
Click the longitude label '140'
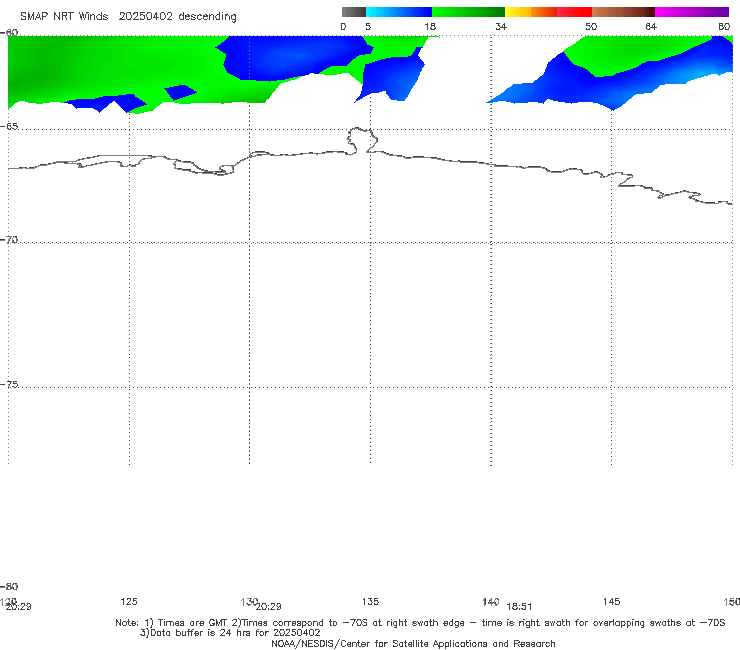pyautogui.click(x=490, y=601)
